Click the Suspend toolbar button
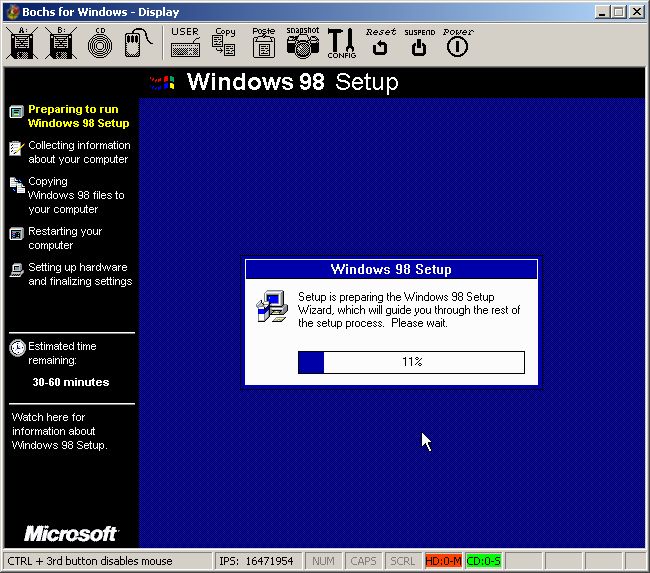The width and height of the screenshot is (650, 573). [419, 42]
